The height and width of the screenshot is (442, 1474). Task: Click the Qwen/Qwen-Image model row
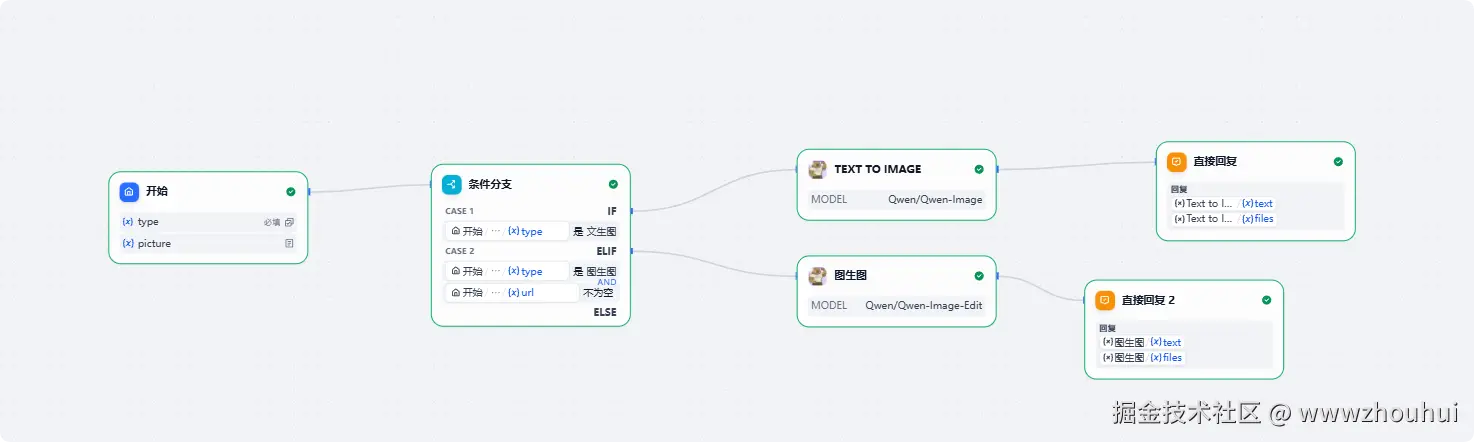896,199
